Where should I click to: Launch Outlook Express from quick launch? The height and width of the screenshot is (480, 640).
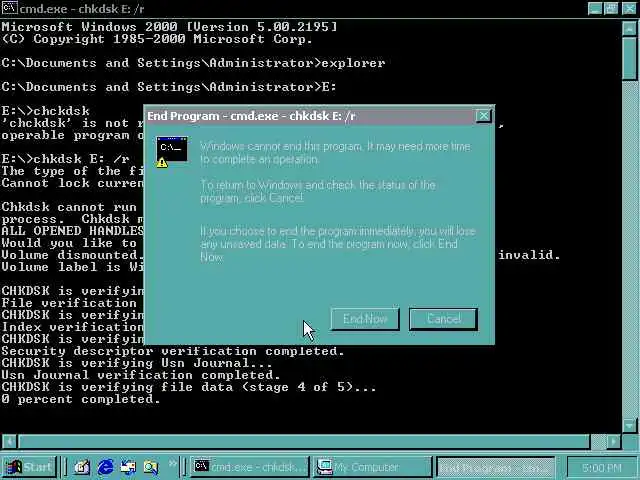pos(128,467)
